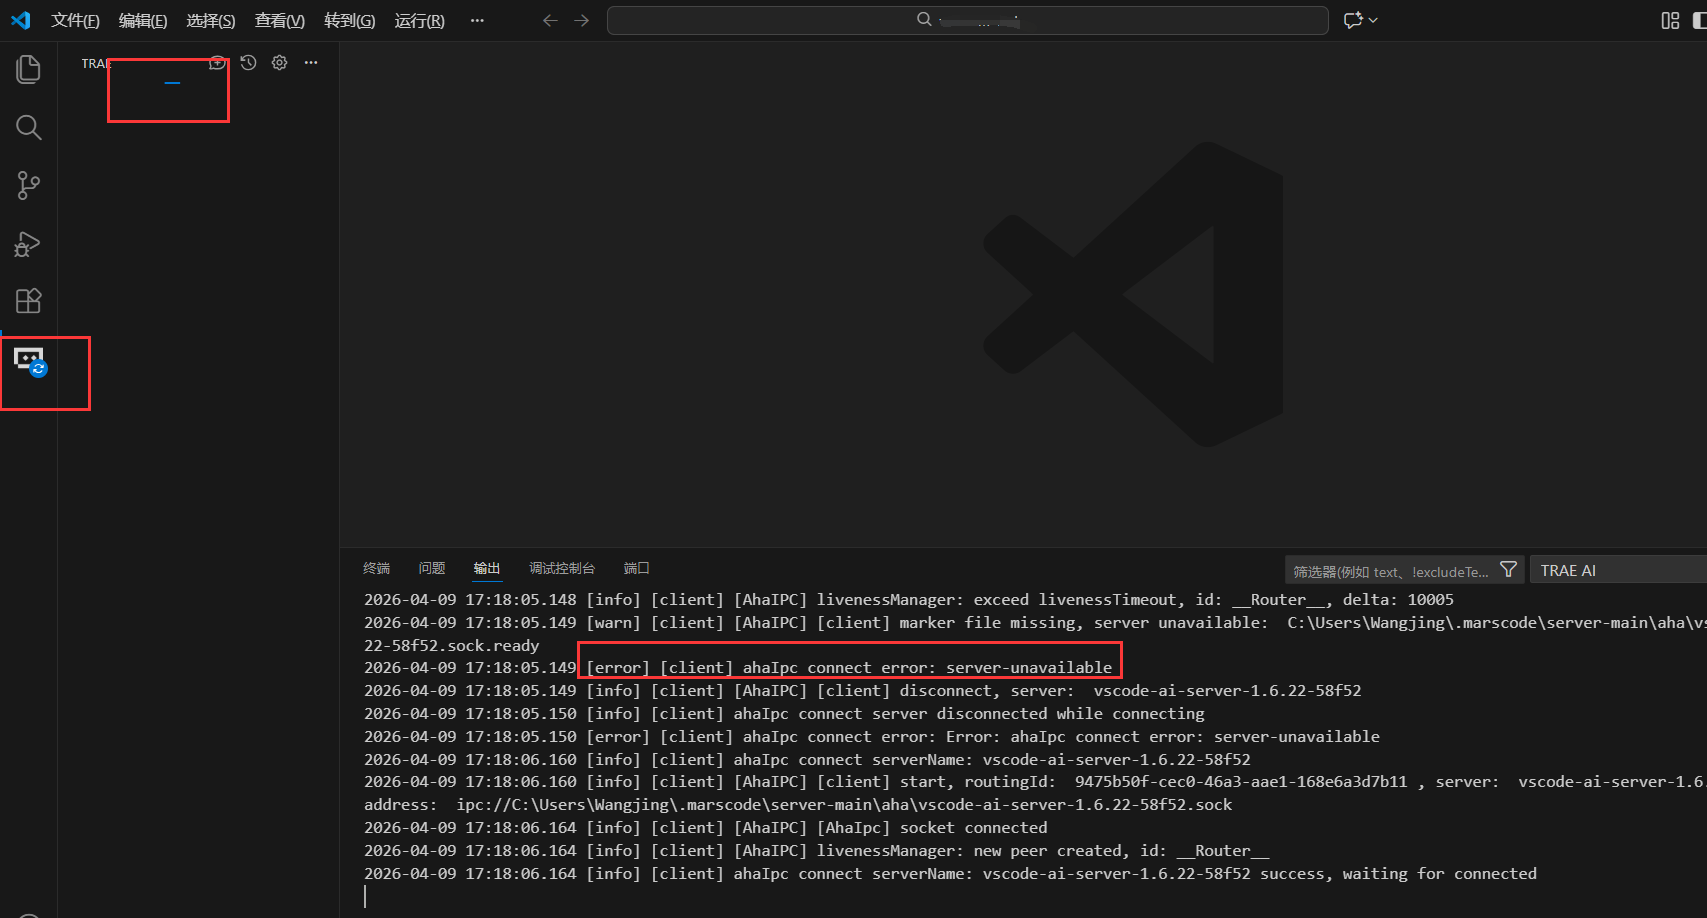Click the output filter text field
Viewport: 1707px width, 918px height.
click(x=1390, y=571)
